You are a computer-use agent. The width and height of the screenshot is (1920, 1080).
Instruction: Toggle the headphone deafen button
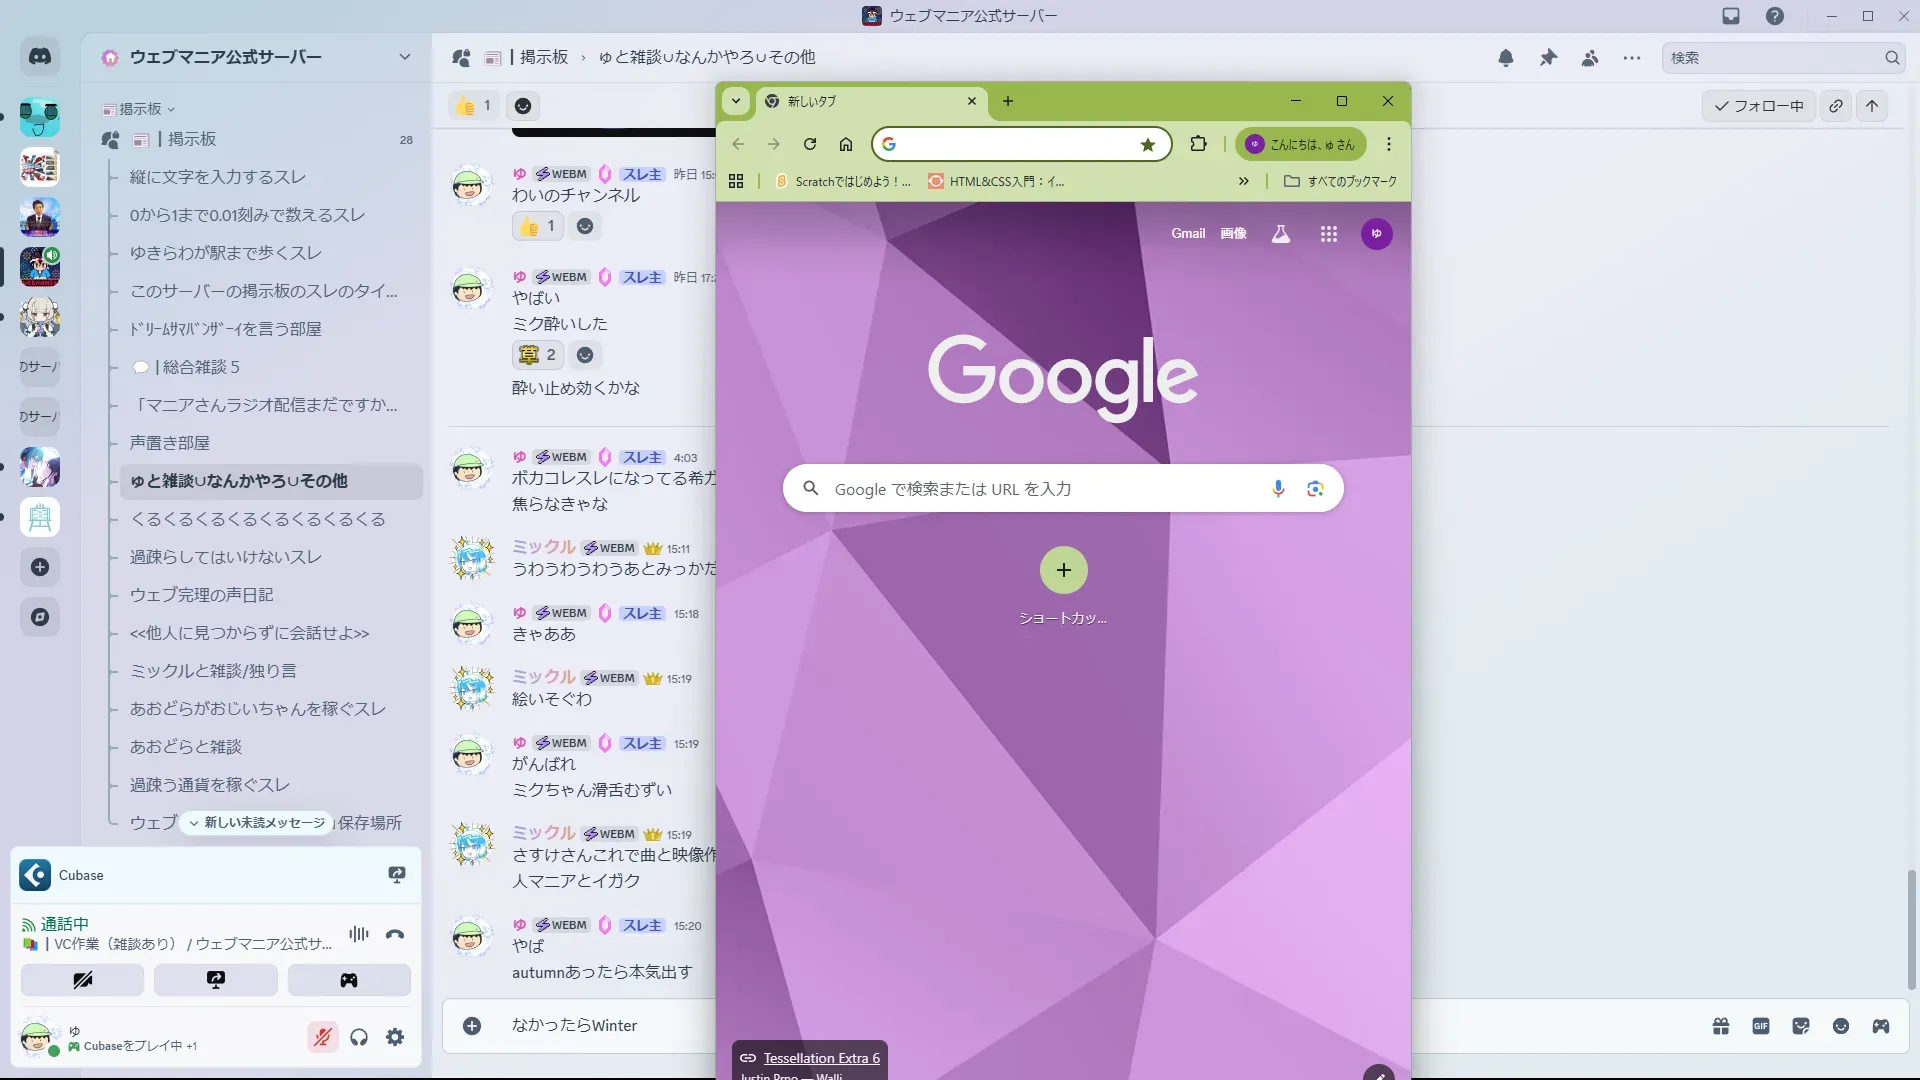[359, 1037]
